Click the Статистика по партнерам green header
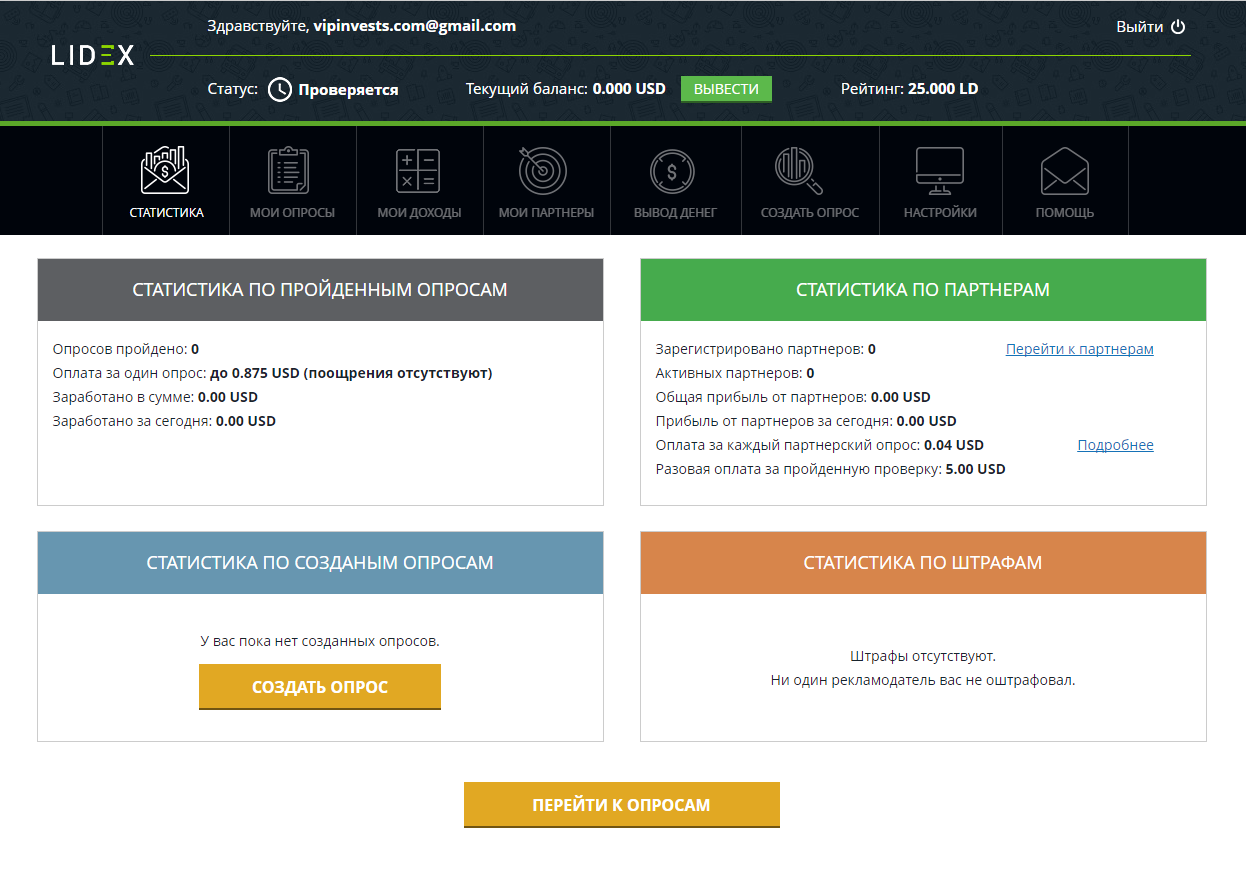 [923, 290]
